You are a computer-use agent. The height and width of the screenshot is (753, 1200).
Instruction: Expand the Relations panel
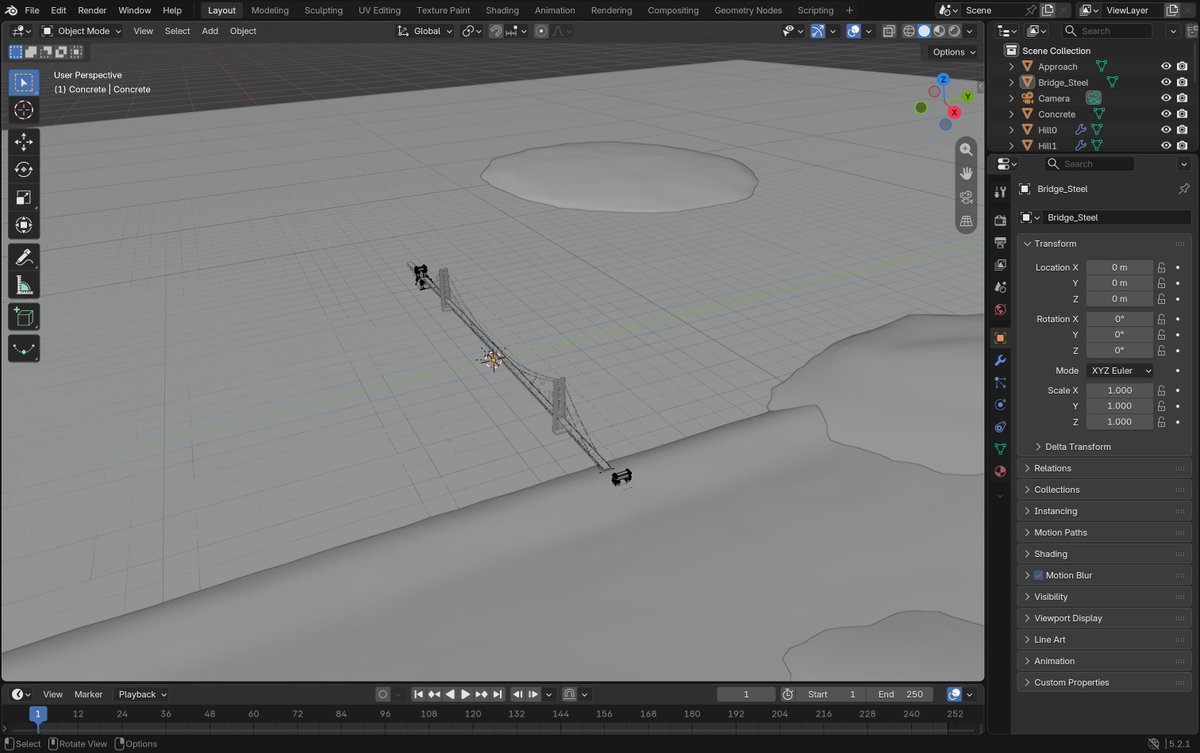[1104, 468]
